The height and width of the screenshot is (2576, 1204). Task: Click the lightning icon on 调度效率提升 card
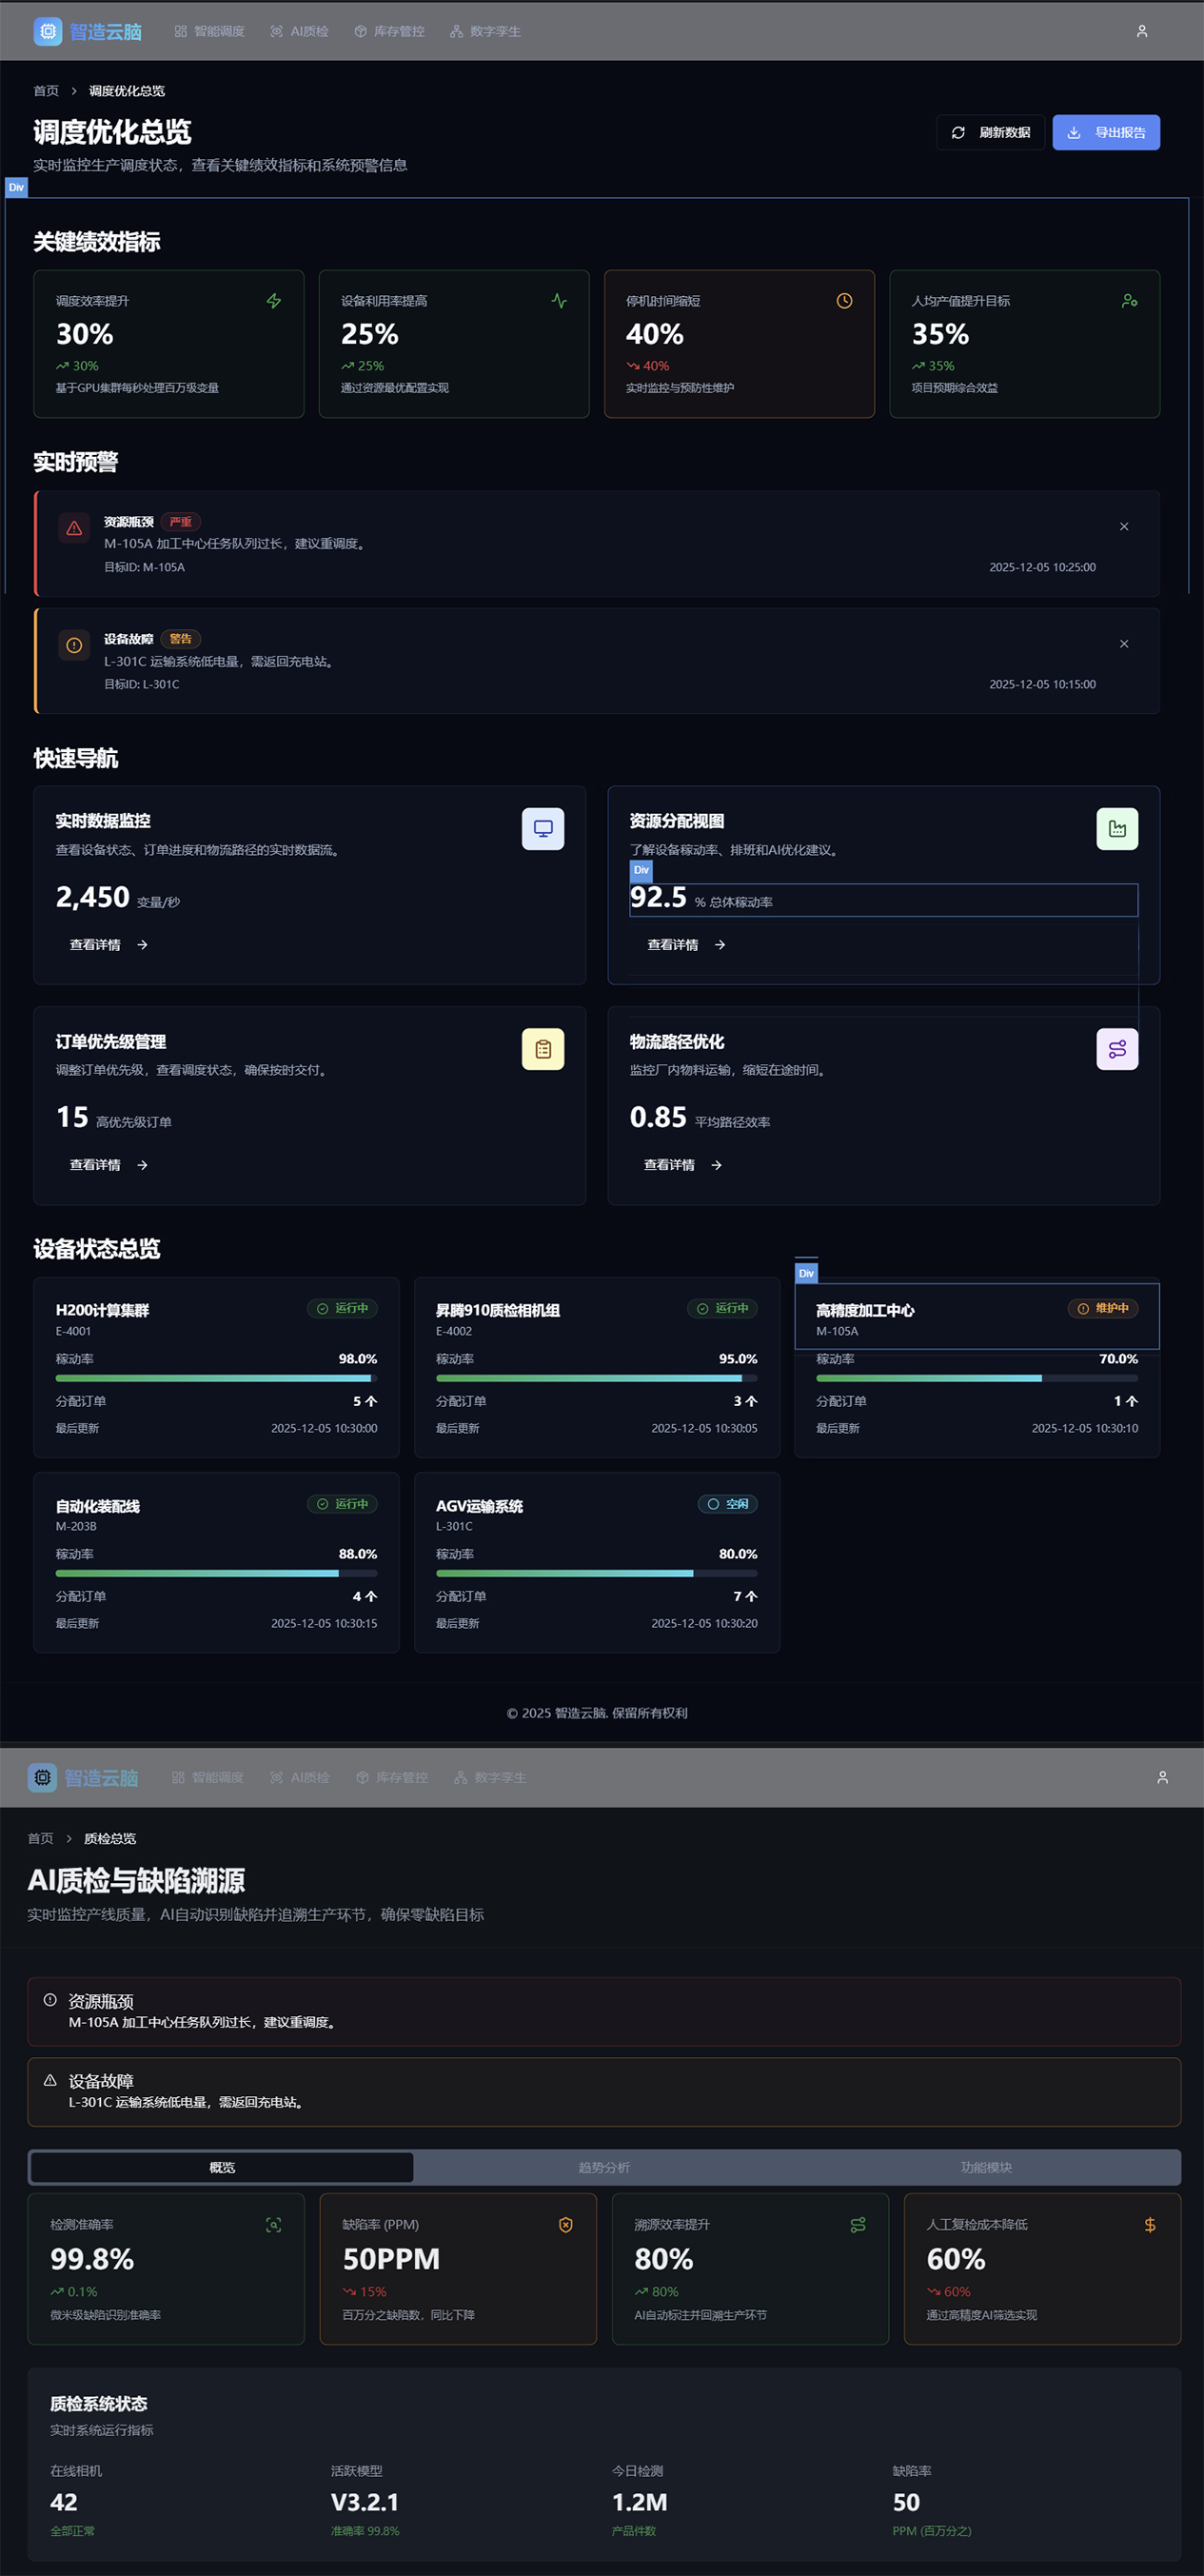(273, 301)
